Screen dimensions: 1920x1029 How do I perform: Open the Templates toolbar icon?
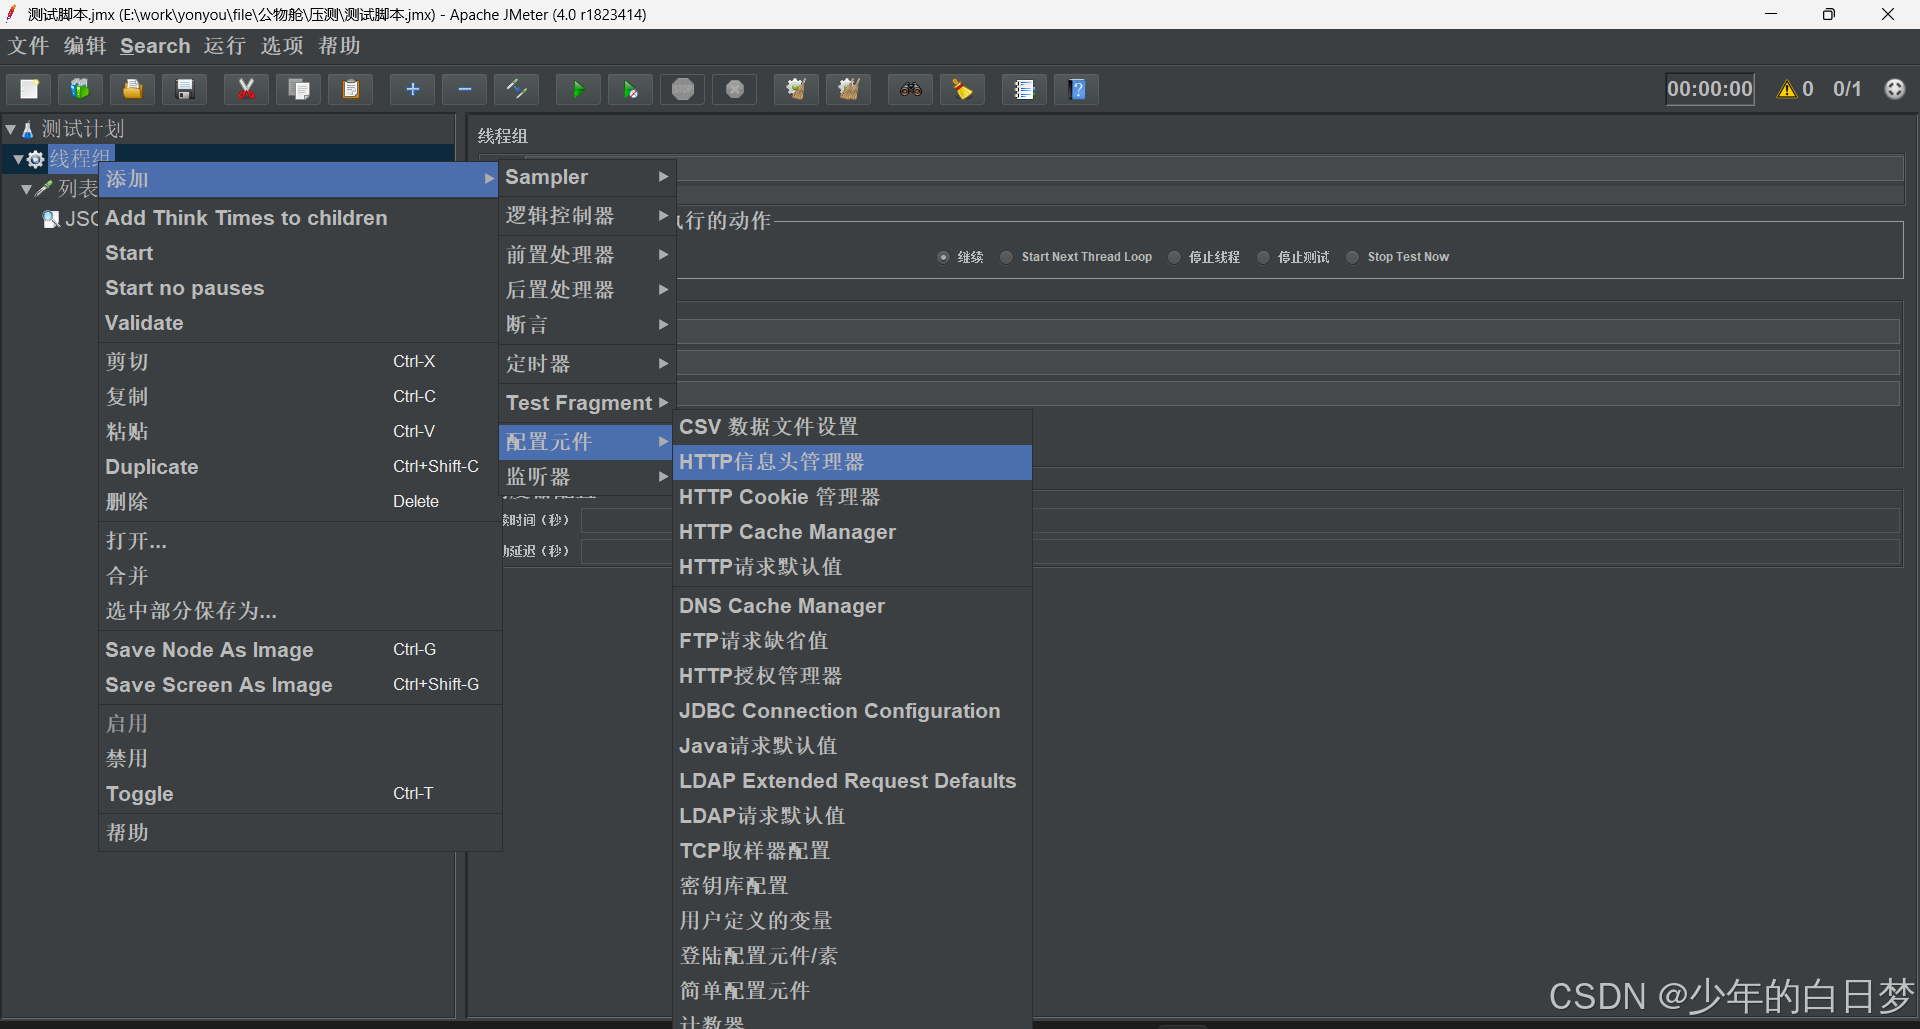(80, 89)
